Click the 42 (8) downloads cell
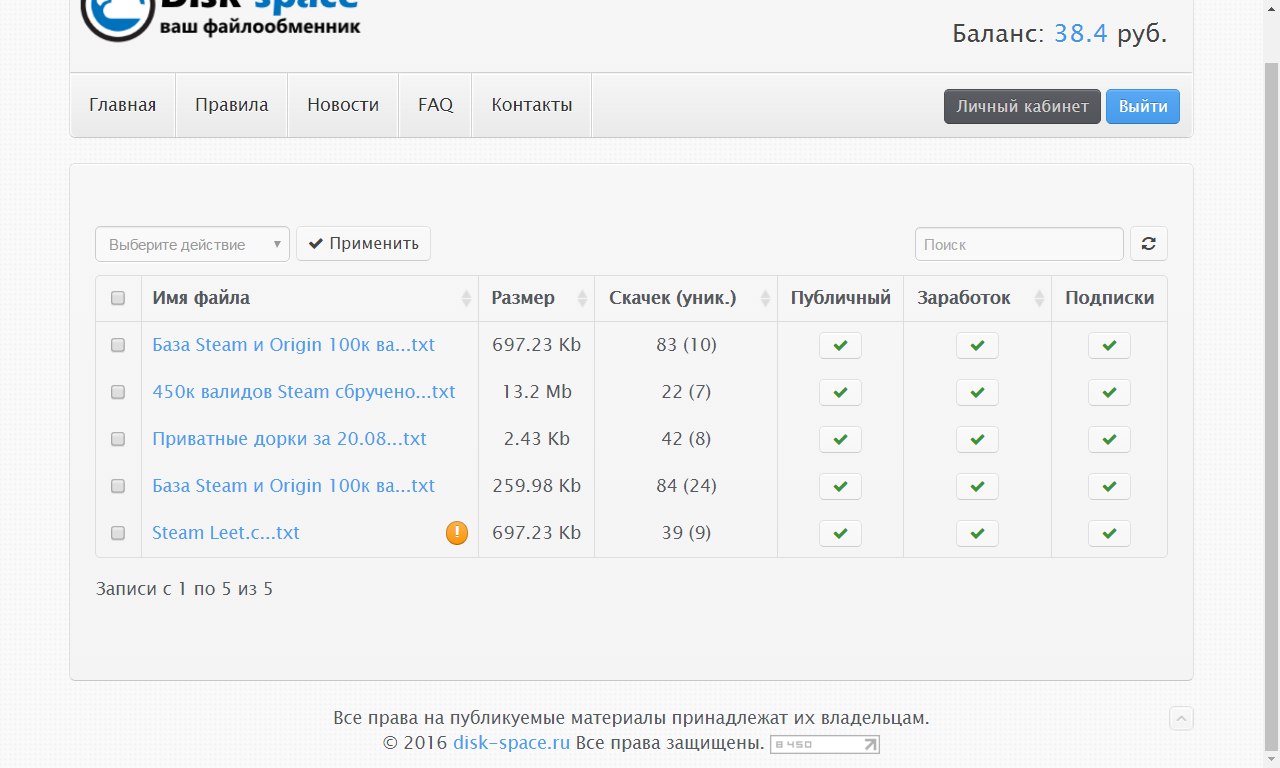 tap(686, 439)
